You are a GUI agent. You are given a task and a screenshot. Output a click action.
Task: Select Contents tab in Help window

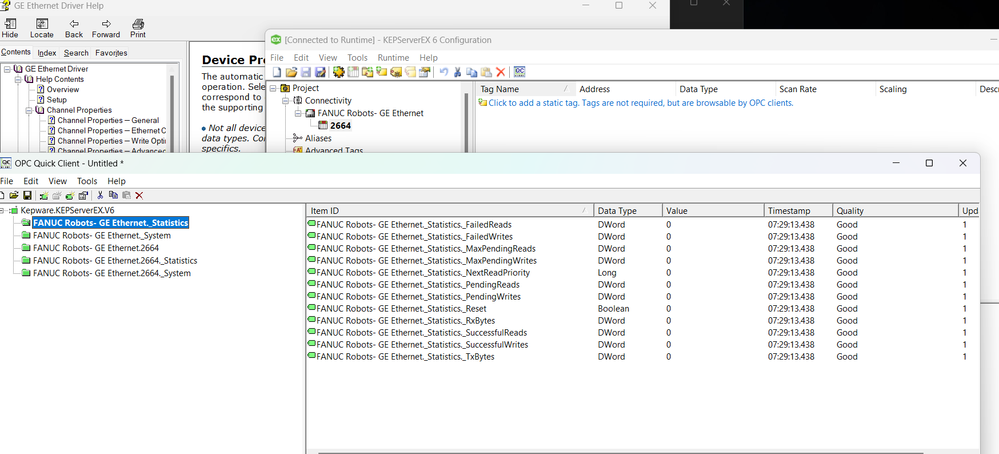pos(16,52)
